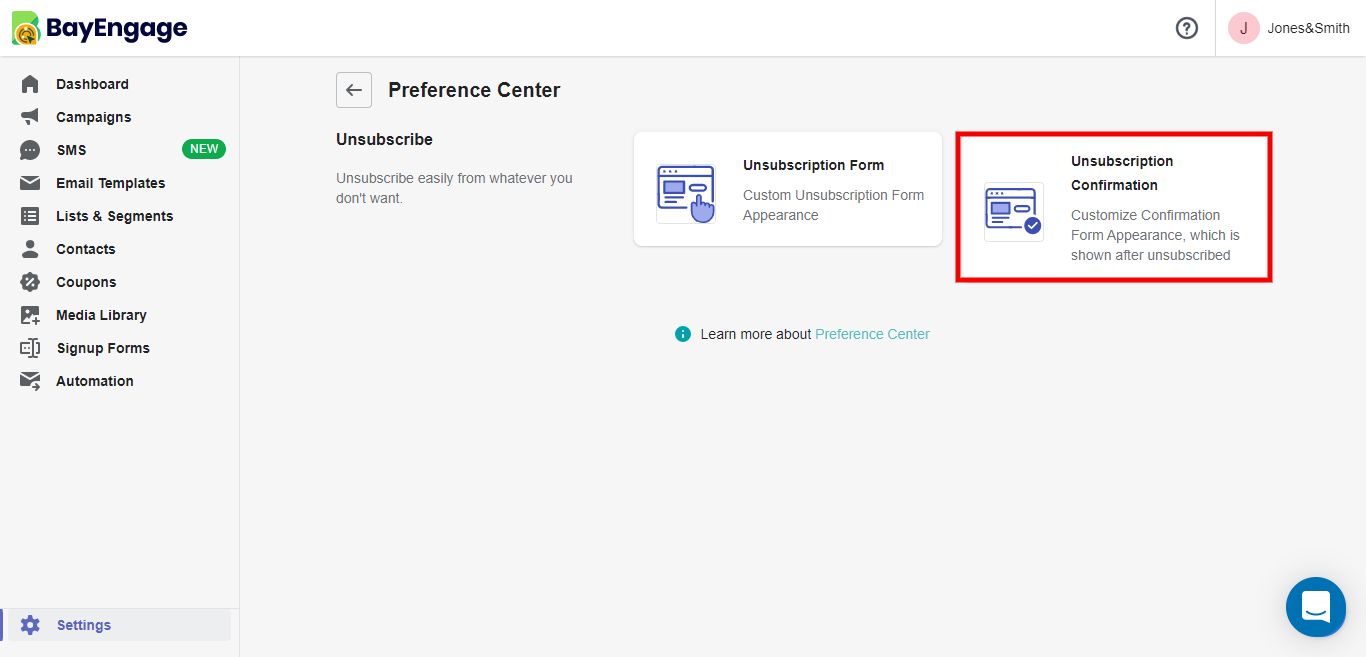Navigate to Lists & Segments

[114, 216]
